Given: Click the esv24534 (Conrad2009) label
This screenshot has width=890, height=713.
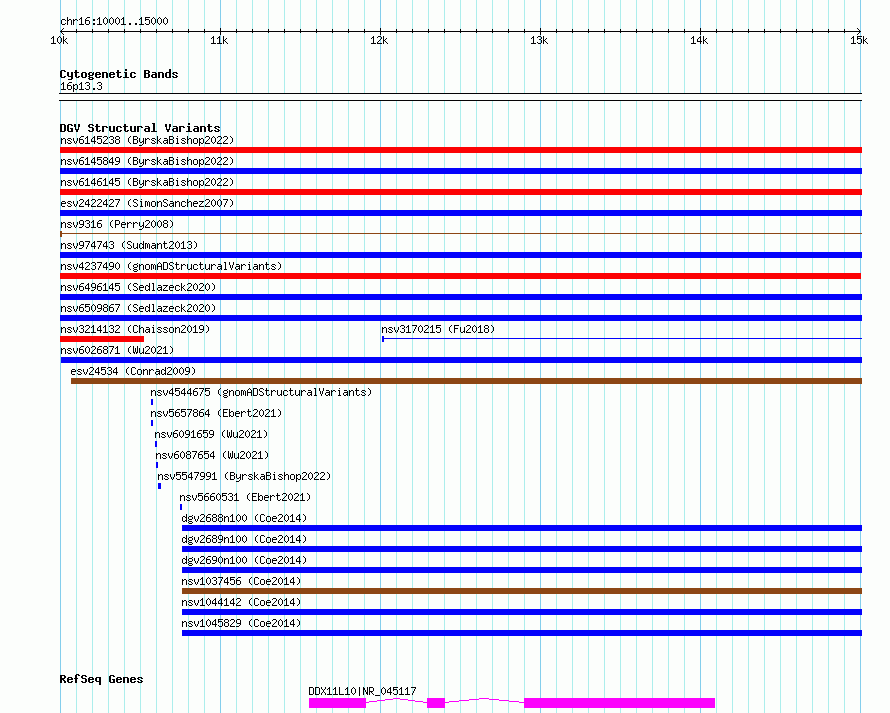Looking at the screenshot, I should pos(133,371).
